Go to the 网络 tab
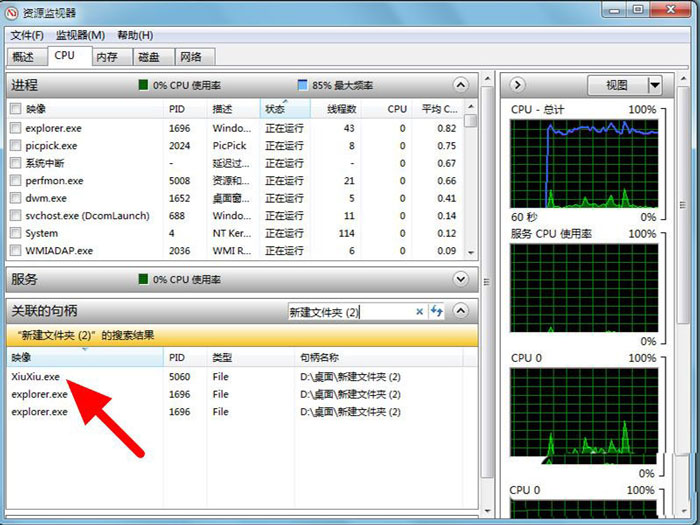The image size is (700, 525). point(189,57)
